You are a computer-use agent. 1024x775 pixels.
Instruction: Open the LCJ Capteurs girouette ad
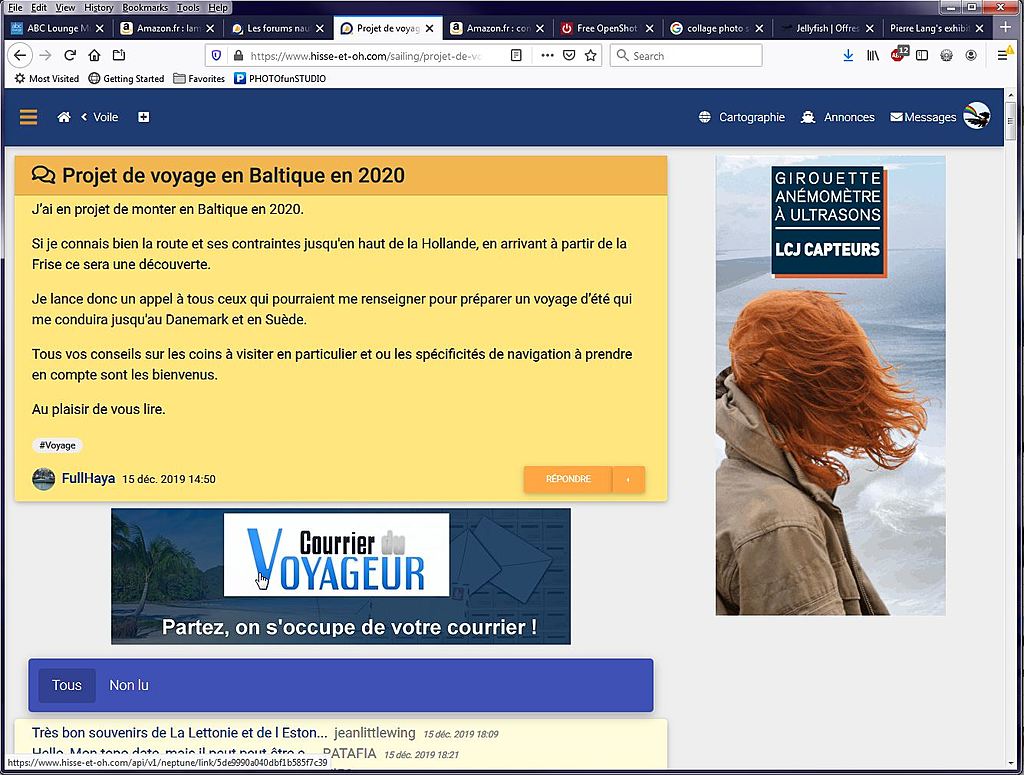pyautogui.click(x=831, y=385)
